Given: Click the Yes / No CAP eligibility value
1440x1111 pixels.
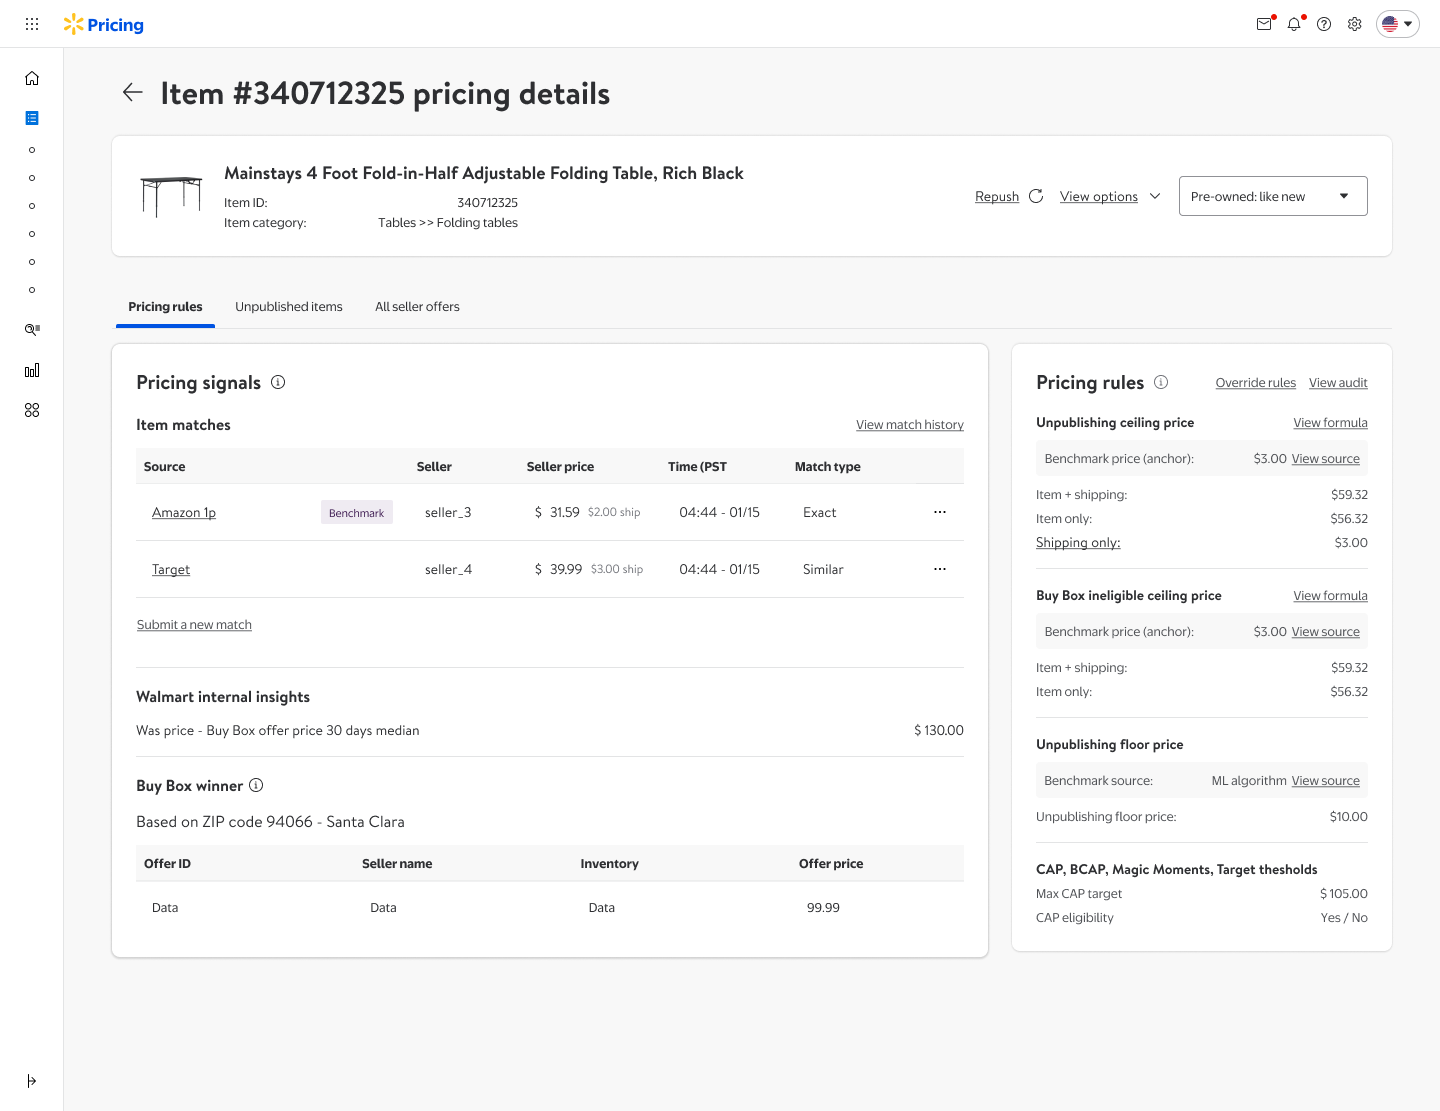Looking at the screenshot, I should (1344, 918).
